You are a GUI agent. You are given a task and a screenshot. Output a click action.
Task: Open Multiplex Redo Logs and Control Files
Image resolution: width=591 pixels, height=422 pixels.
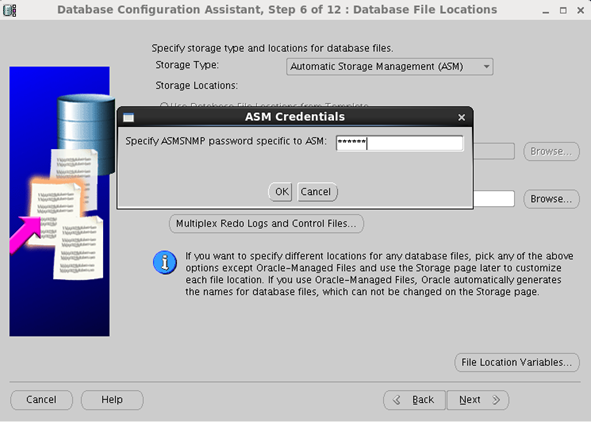pos(266,223)
